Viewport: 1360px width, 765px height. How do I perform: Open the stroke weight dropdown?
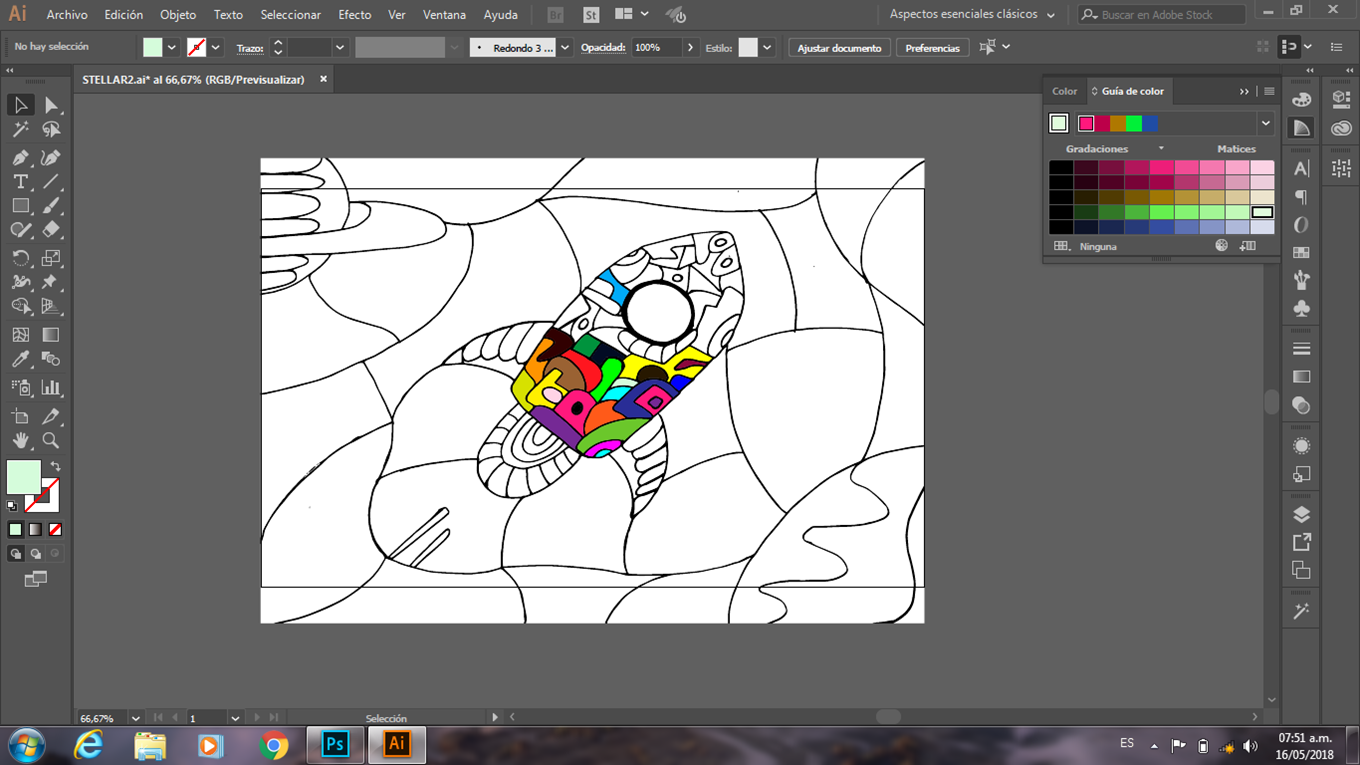(340, 47)
